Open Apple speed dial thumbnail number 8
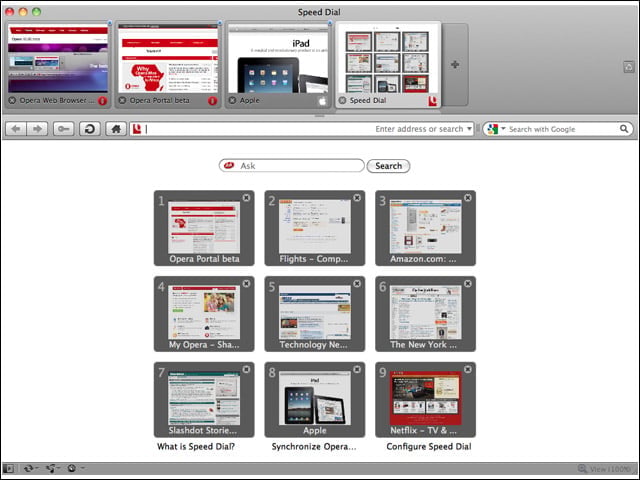The width and height of the screenshot is (640, 480). click(315, 399)
